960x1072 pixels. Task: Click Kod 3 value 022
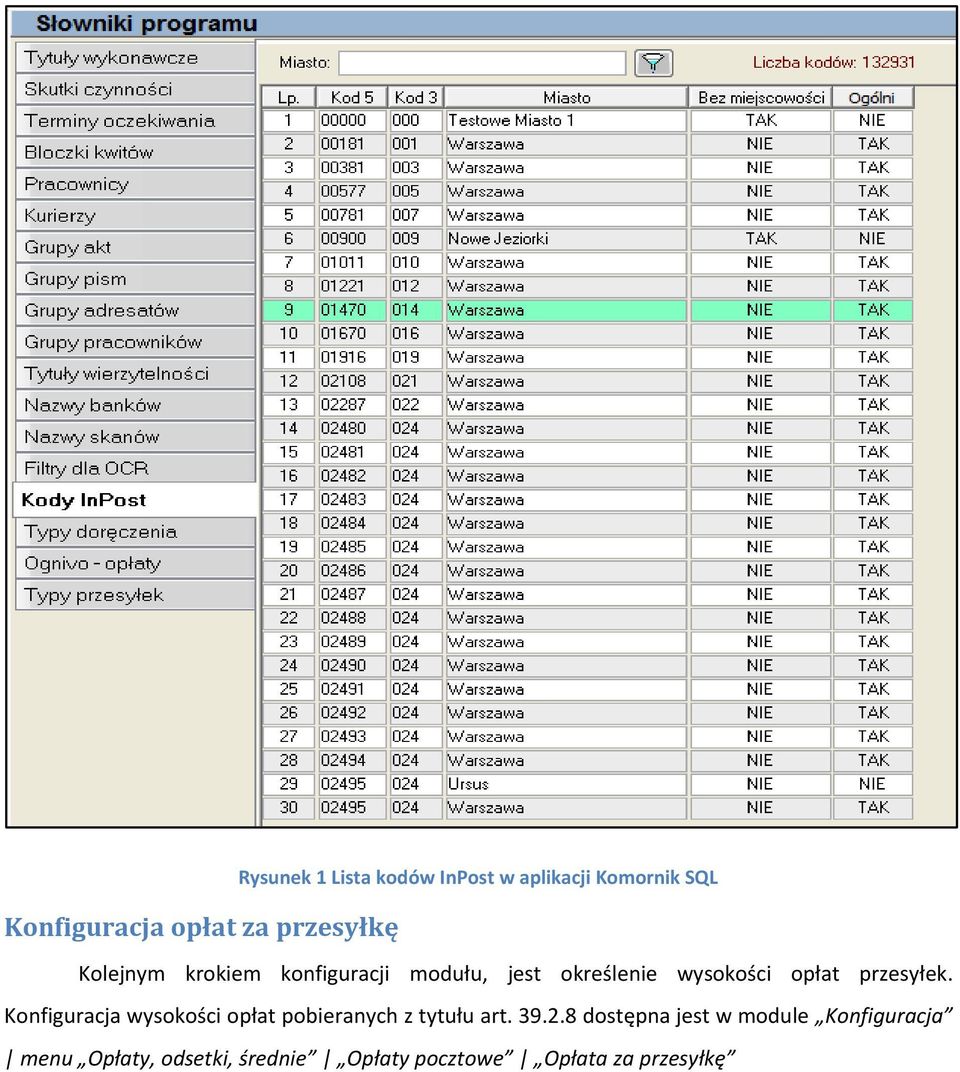[416, 405]
